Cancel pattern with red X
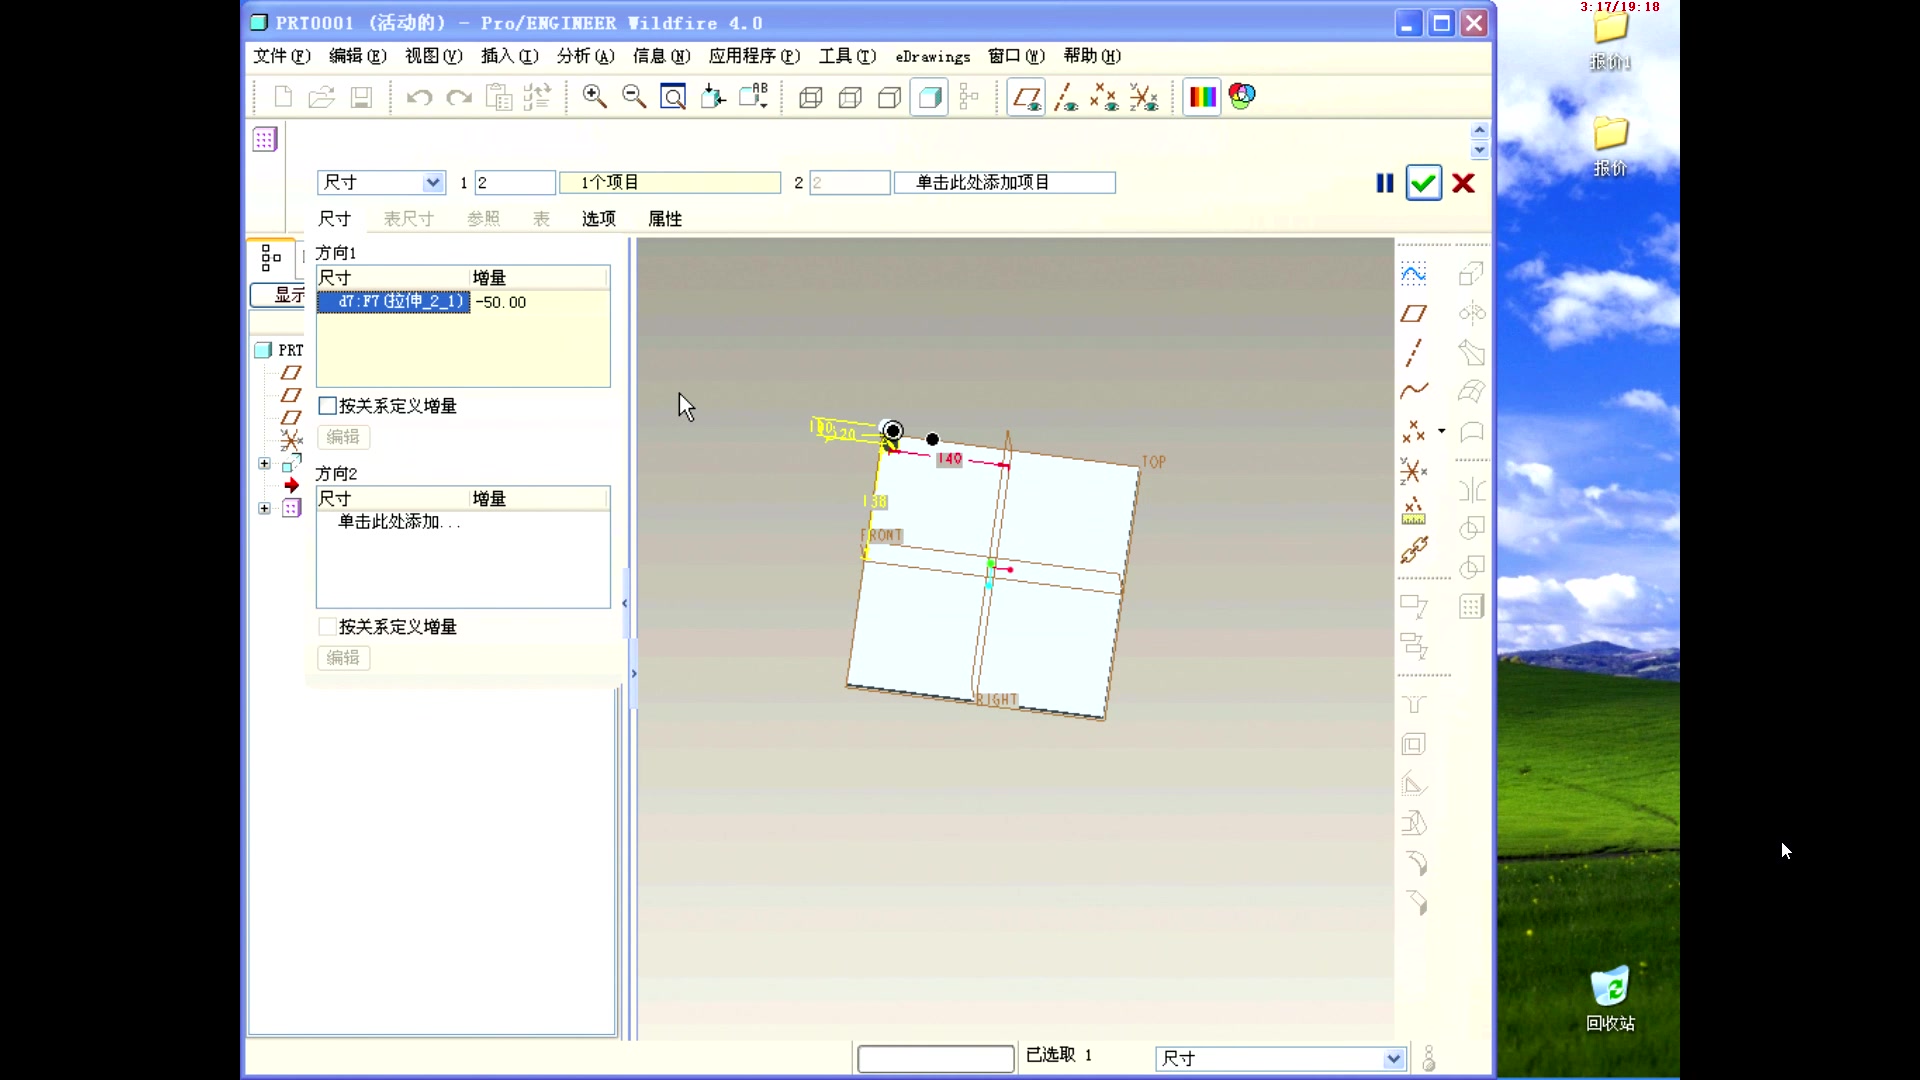 click(x=1463, y=183)
